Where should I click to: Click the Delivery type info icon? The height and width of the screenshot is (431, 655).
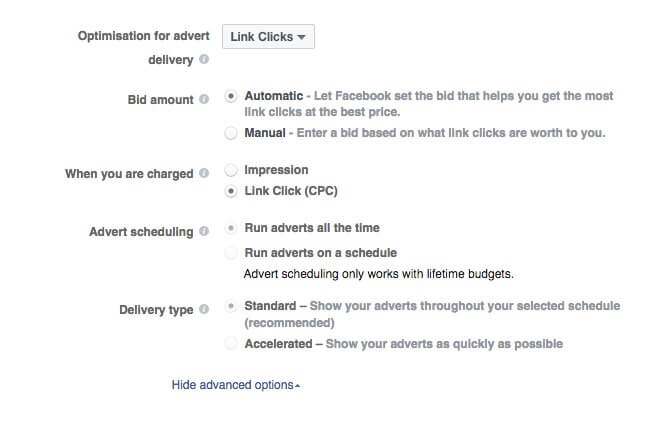click(204, 309)
